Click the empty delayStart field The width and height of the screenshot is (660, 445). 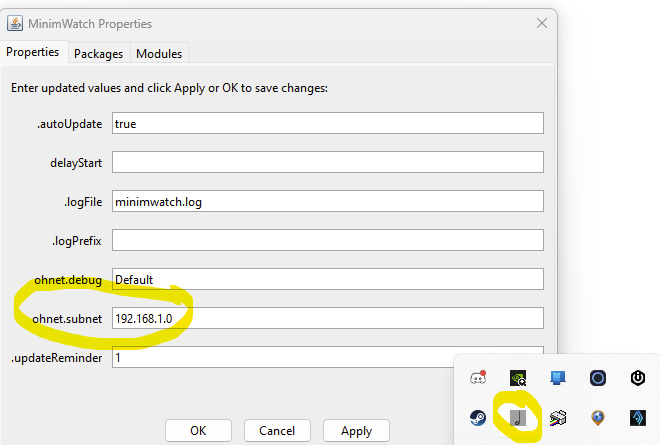tap(327, 162)
